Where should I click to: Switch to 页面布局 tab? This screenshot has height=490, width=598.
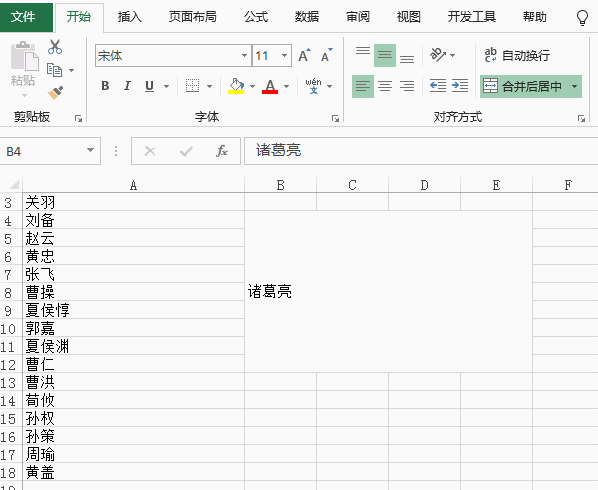[x=193, y=17]
